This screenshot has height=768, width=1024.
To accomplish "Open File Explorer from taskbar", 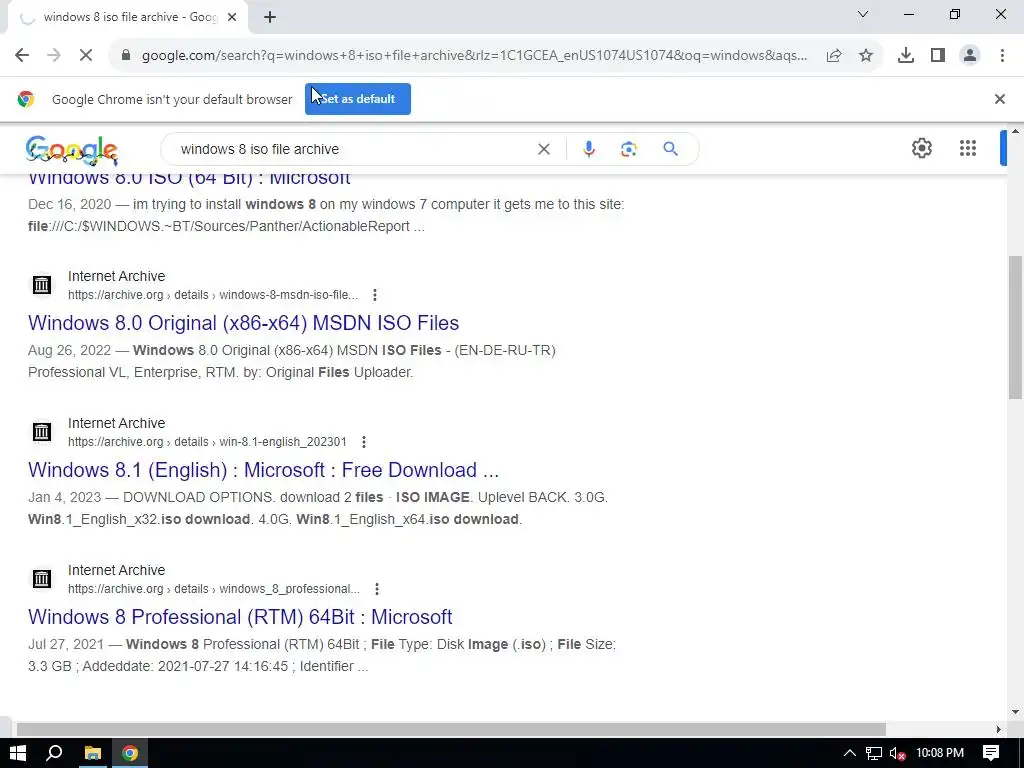I will point(93,753).
